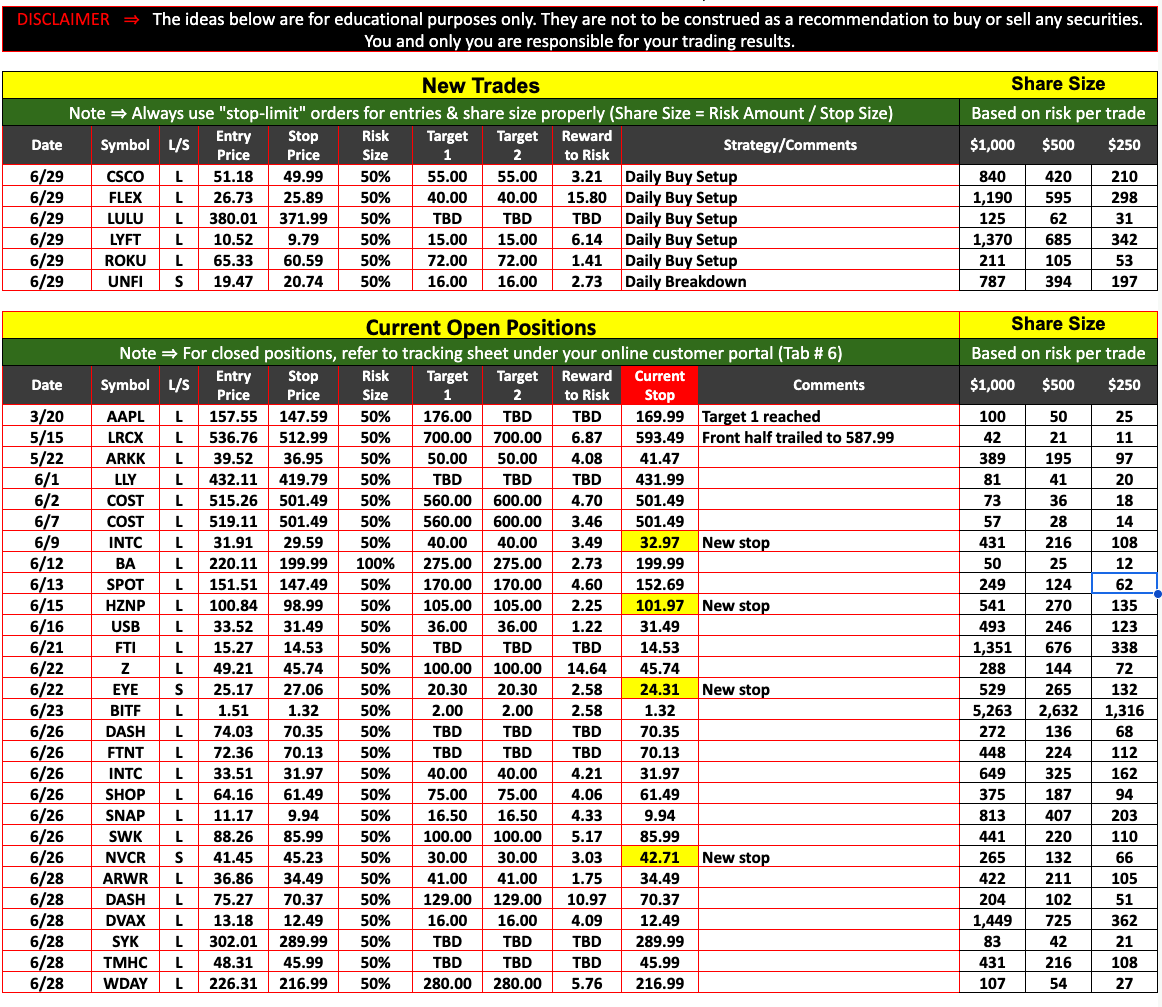The width and height of the screenshot is (1162, 1007).
Task: Select the WDAY symbol cell
Action: [x=124, y=984]
